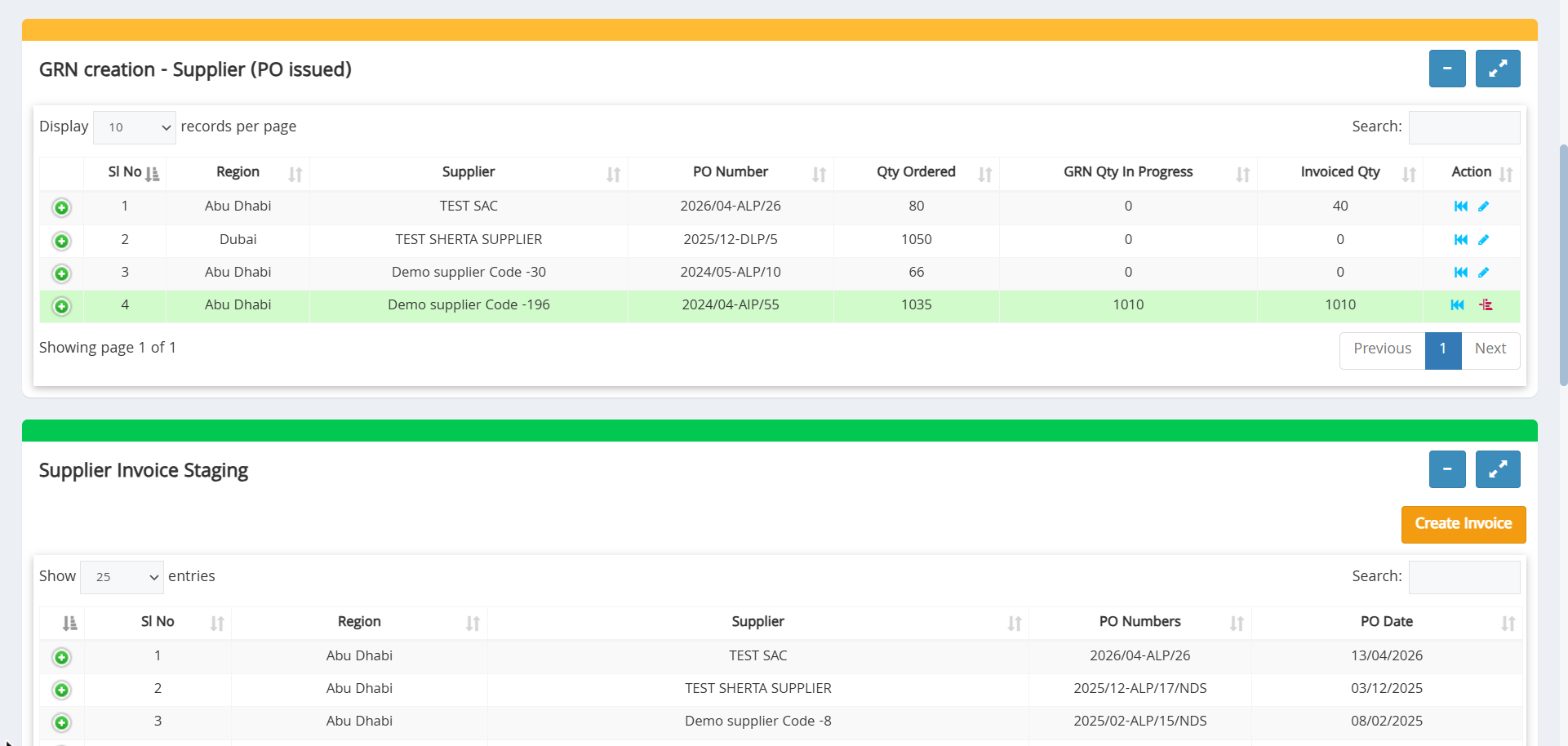Expand Demo supplier Code -30 row details
The image size is (1568, 746).
click(61, 274)
